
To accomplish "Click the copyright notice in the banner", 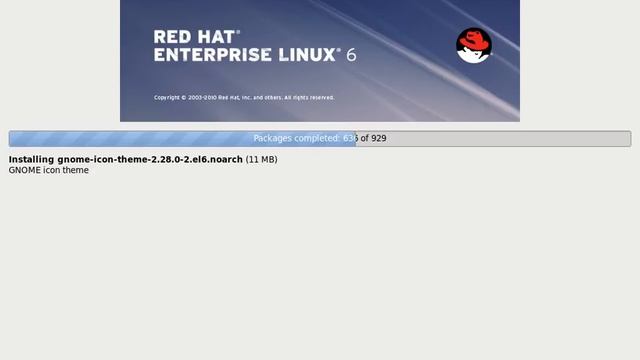I will click(244, 98).
